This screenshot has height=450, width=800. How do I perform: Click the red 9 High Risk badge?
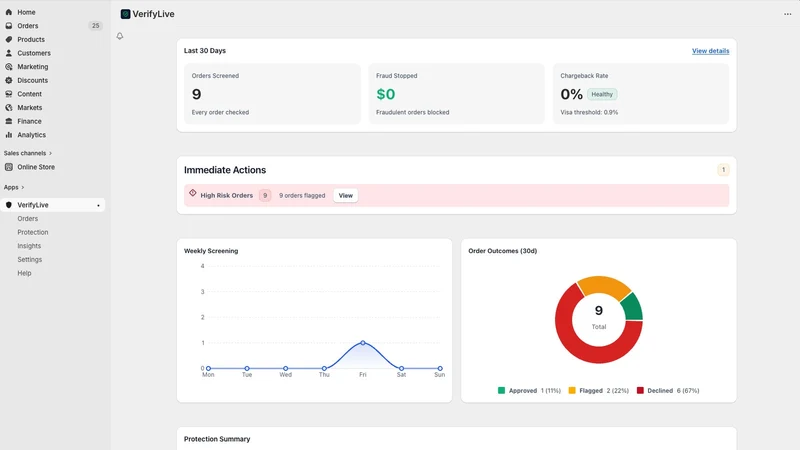(265, 195)
